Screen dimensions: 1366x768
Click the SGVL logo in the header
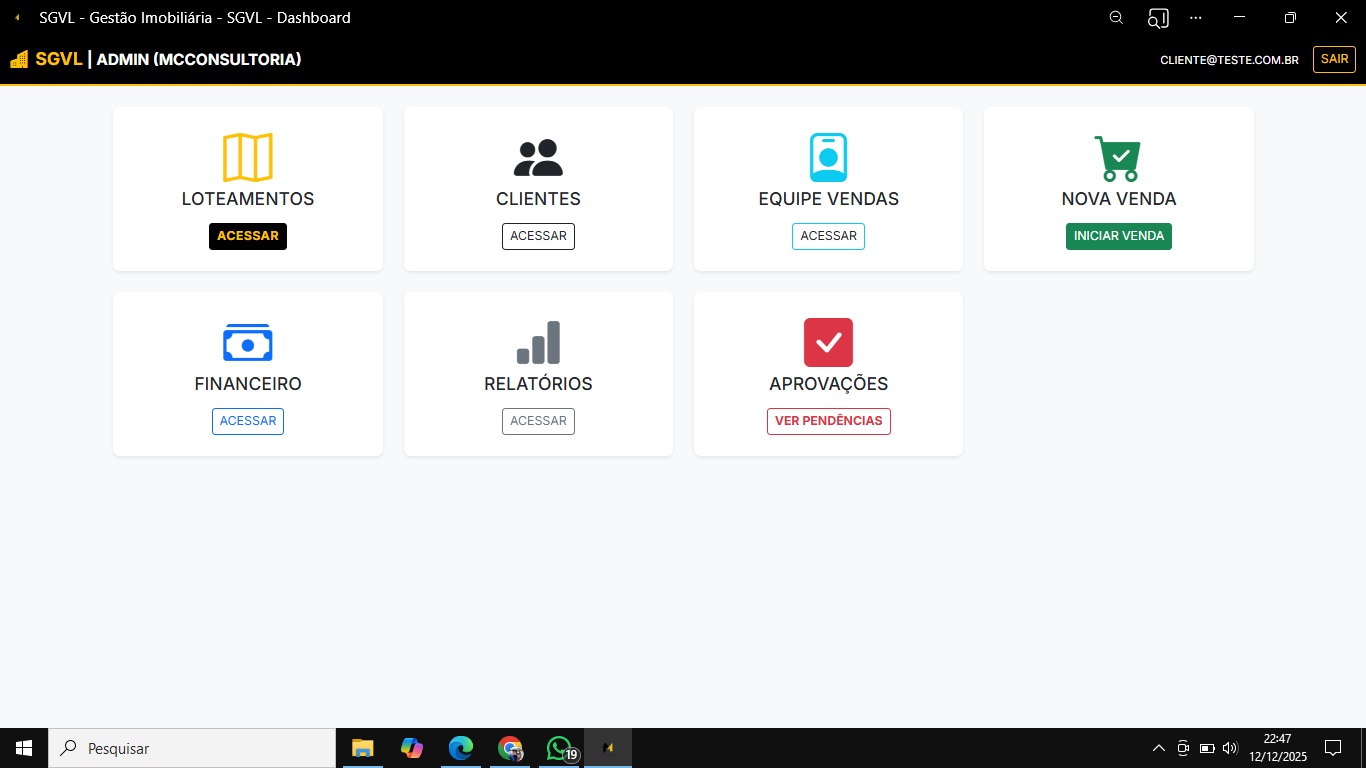coord(46,59)
